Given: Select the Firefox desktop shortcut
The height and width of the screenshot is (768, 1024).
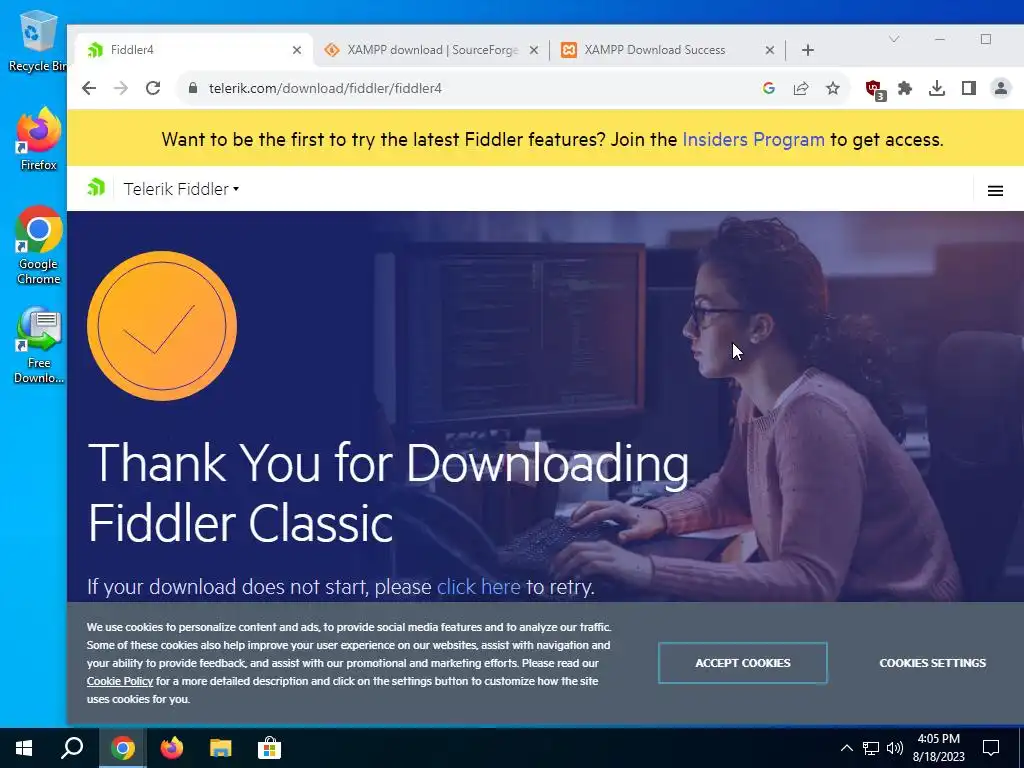Looking at the screenshot, I should click(x=38, y=139).
